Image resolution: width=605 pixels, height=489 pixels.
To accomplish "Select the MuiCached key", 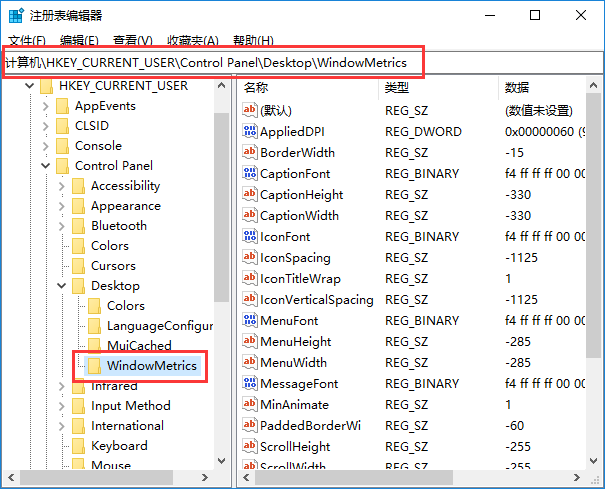I will [139, 345].
